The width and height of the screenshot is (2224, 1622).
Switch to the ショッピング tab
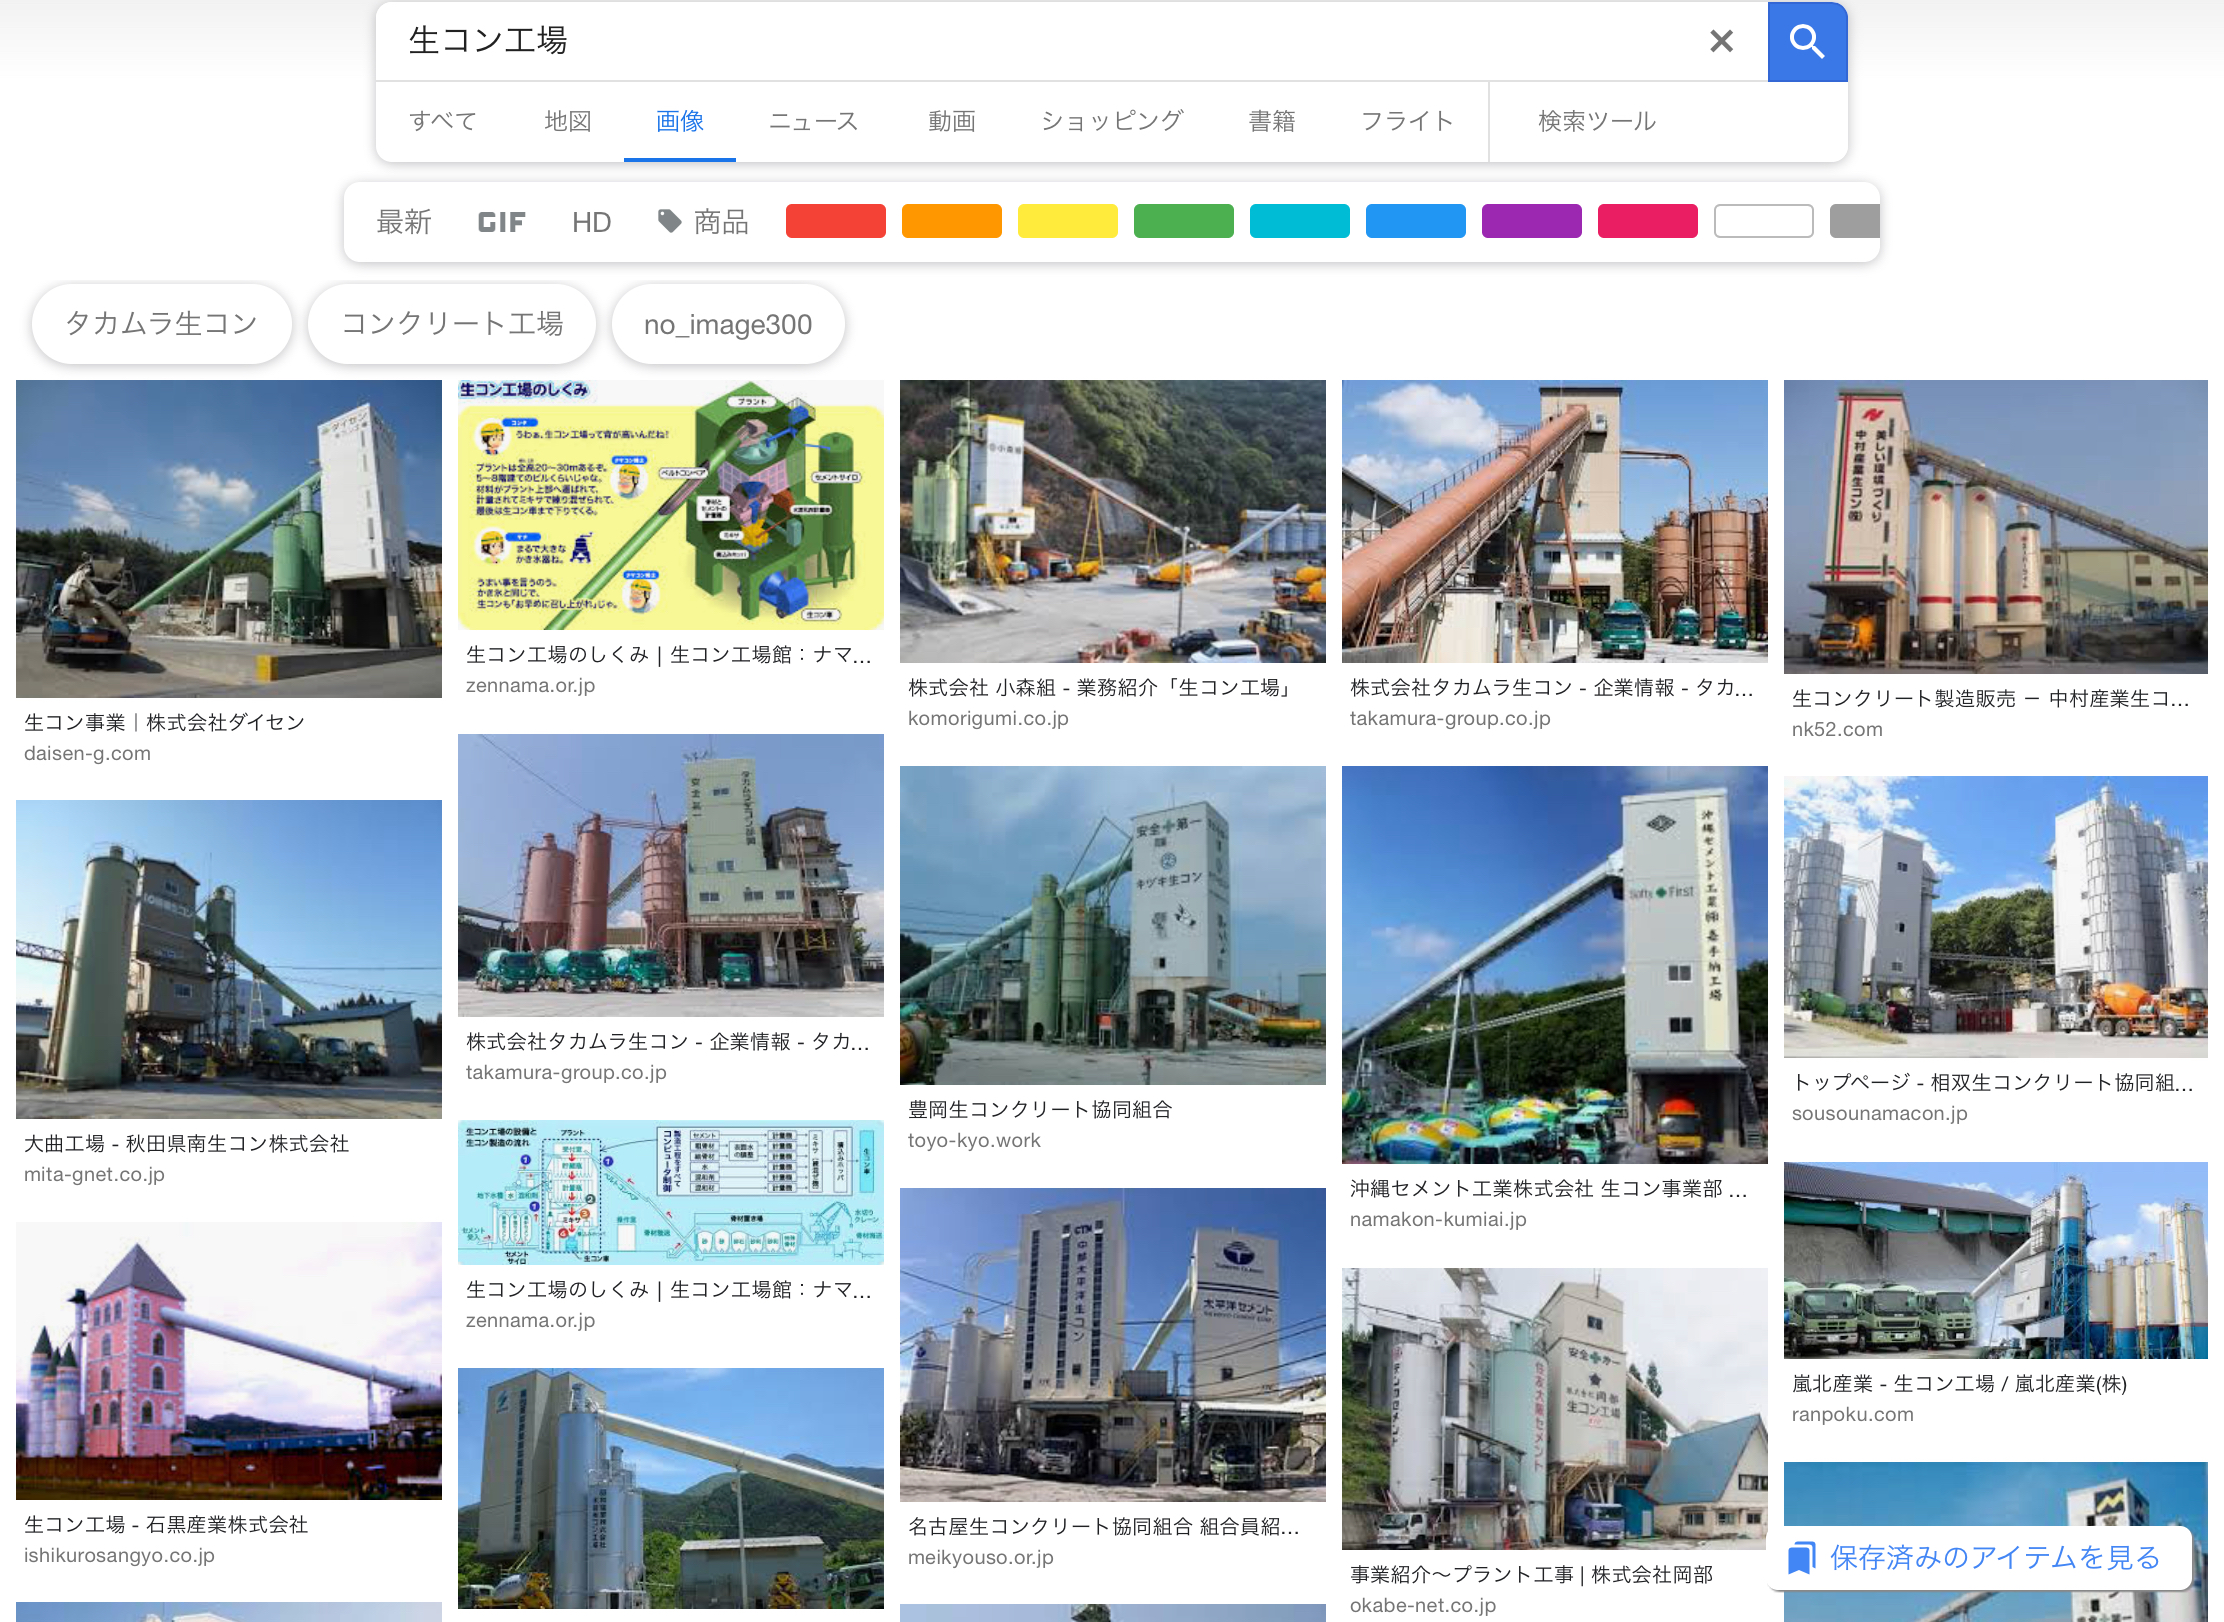pyautogui.click(x=1112, y=121)
